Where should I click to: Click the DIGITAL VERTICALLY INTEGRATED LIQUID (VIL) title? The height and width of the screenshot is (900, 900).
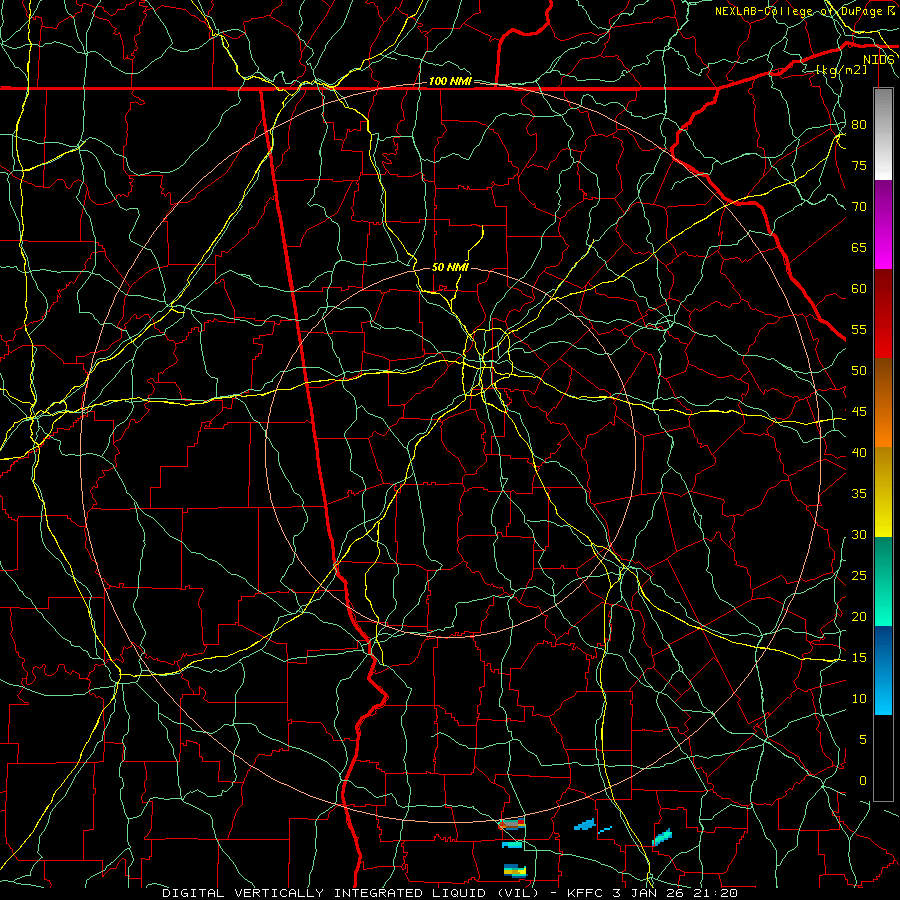tap(351, 893)
